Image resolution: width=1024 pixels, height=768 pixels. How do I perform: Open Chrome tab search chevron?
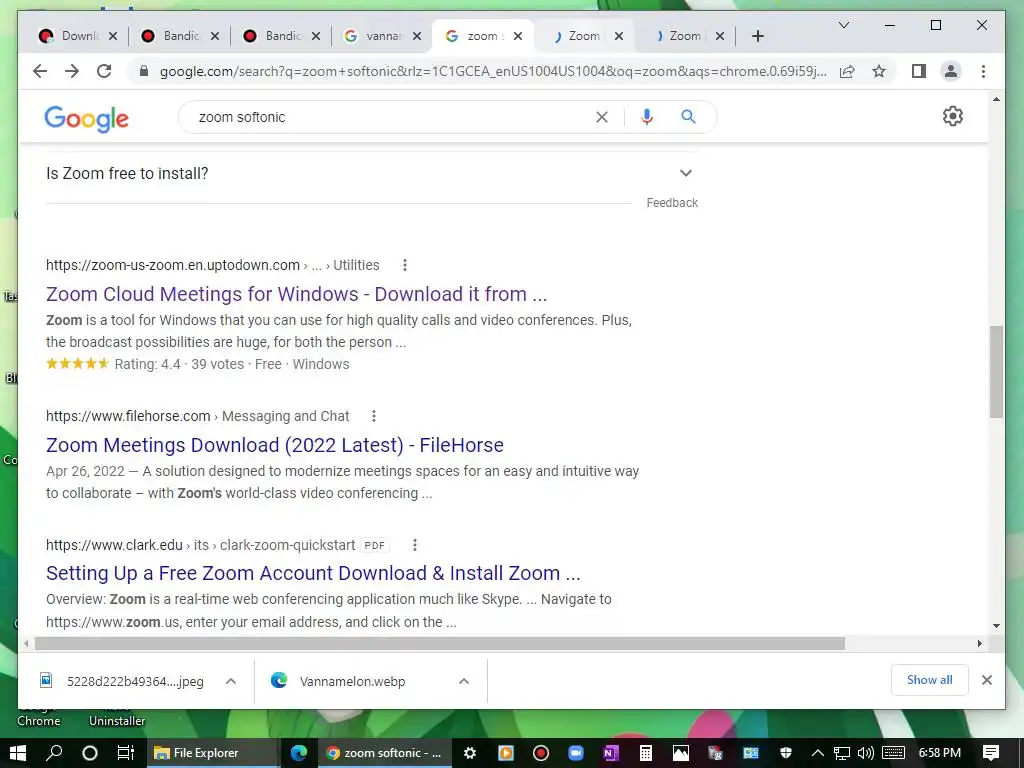(844, 25)
